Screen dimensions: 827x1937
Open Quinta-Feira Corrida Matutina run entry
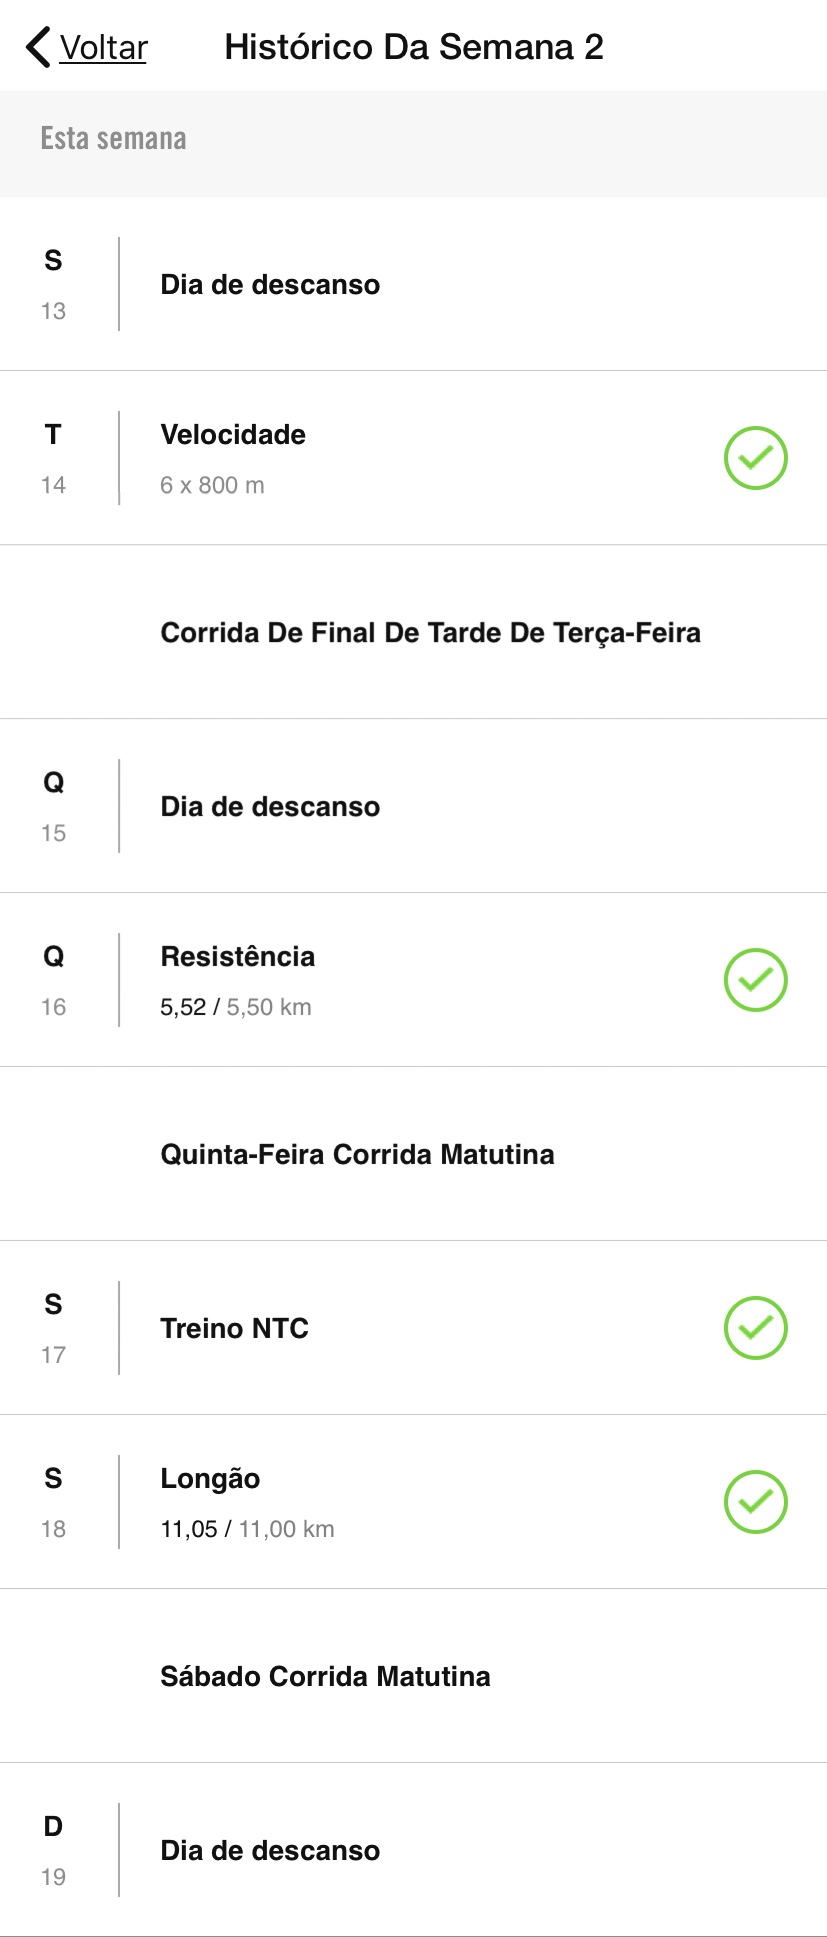point(413,1154)
